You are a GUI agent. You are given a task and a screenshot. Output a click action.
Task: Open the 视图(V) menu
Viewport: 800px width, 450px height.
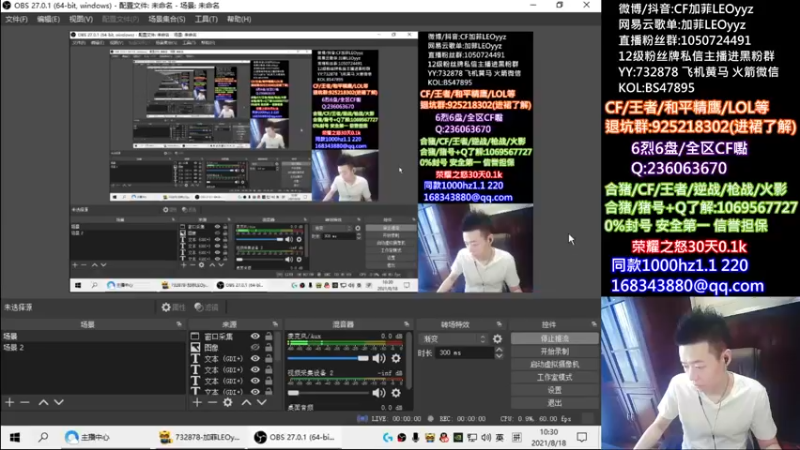(x=81, y=19)
